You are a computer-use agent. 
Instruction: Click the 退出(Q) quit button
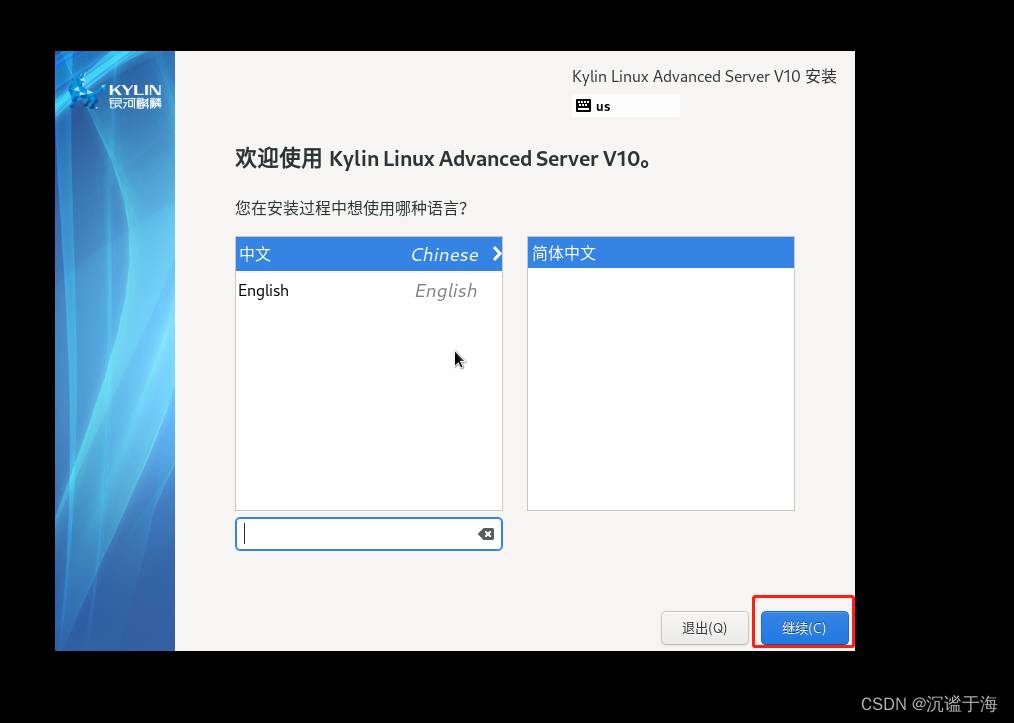(704, 628)
